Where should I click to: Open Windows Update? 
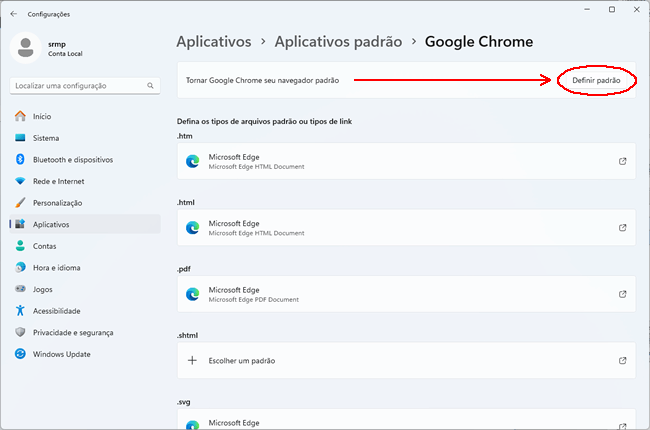click(x=85, y=354)
